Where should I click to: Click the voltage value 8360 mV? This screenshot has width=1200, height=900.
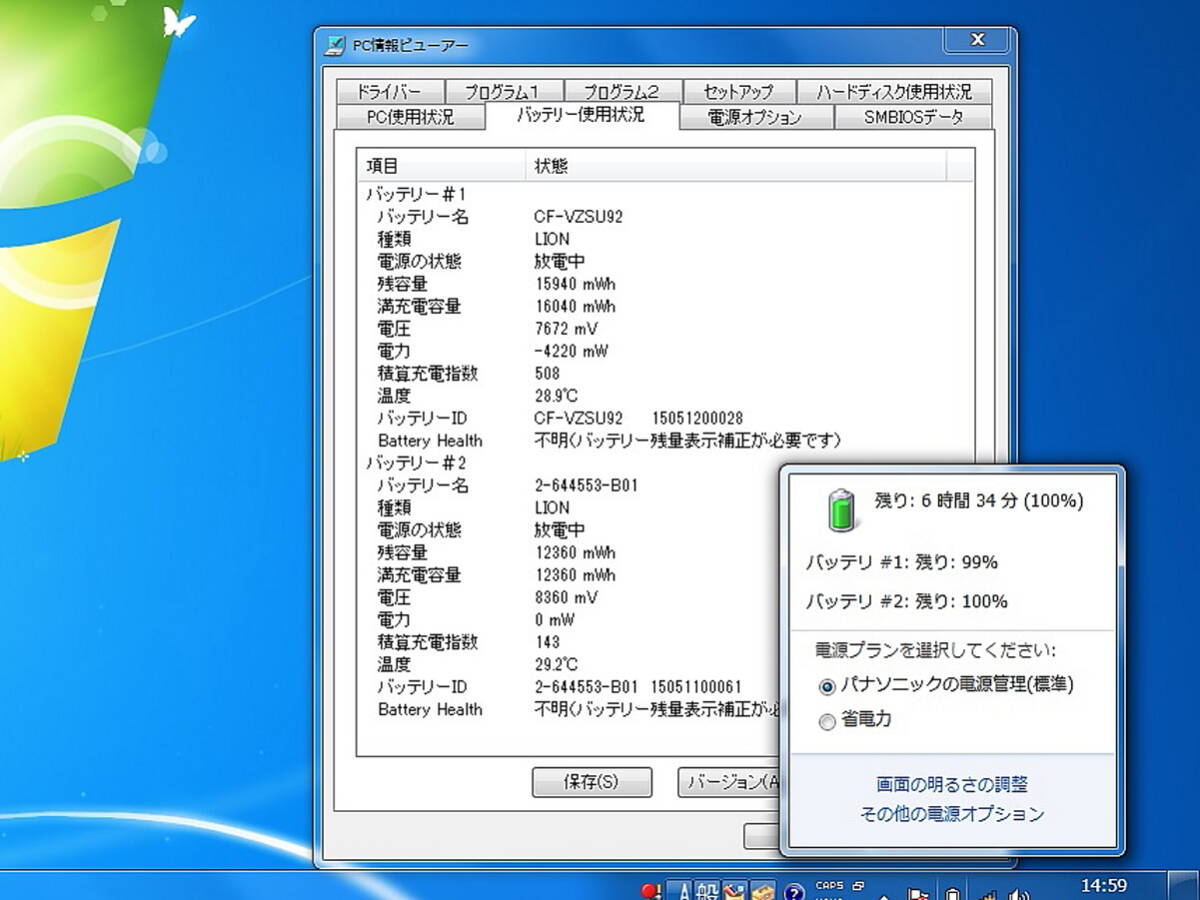coord(567,597)
